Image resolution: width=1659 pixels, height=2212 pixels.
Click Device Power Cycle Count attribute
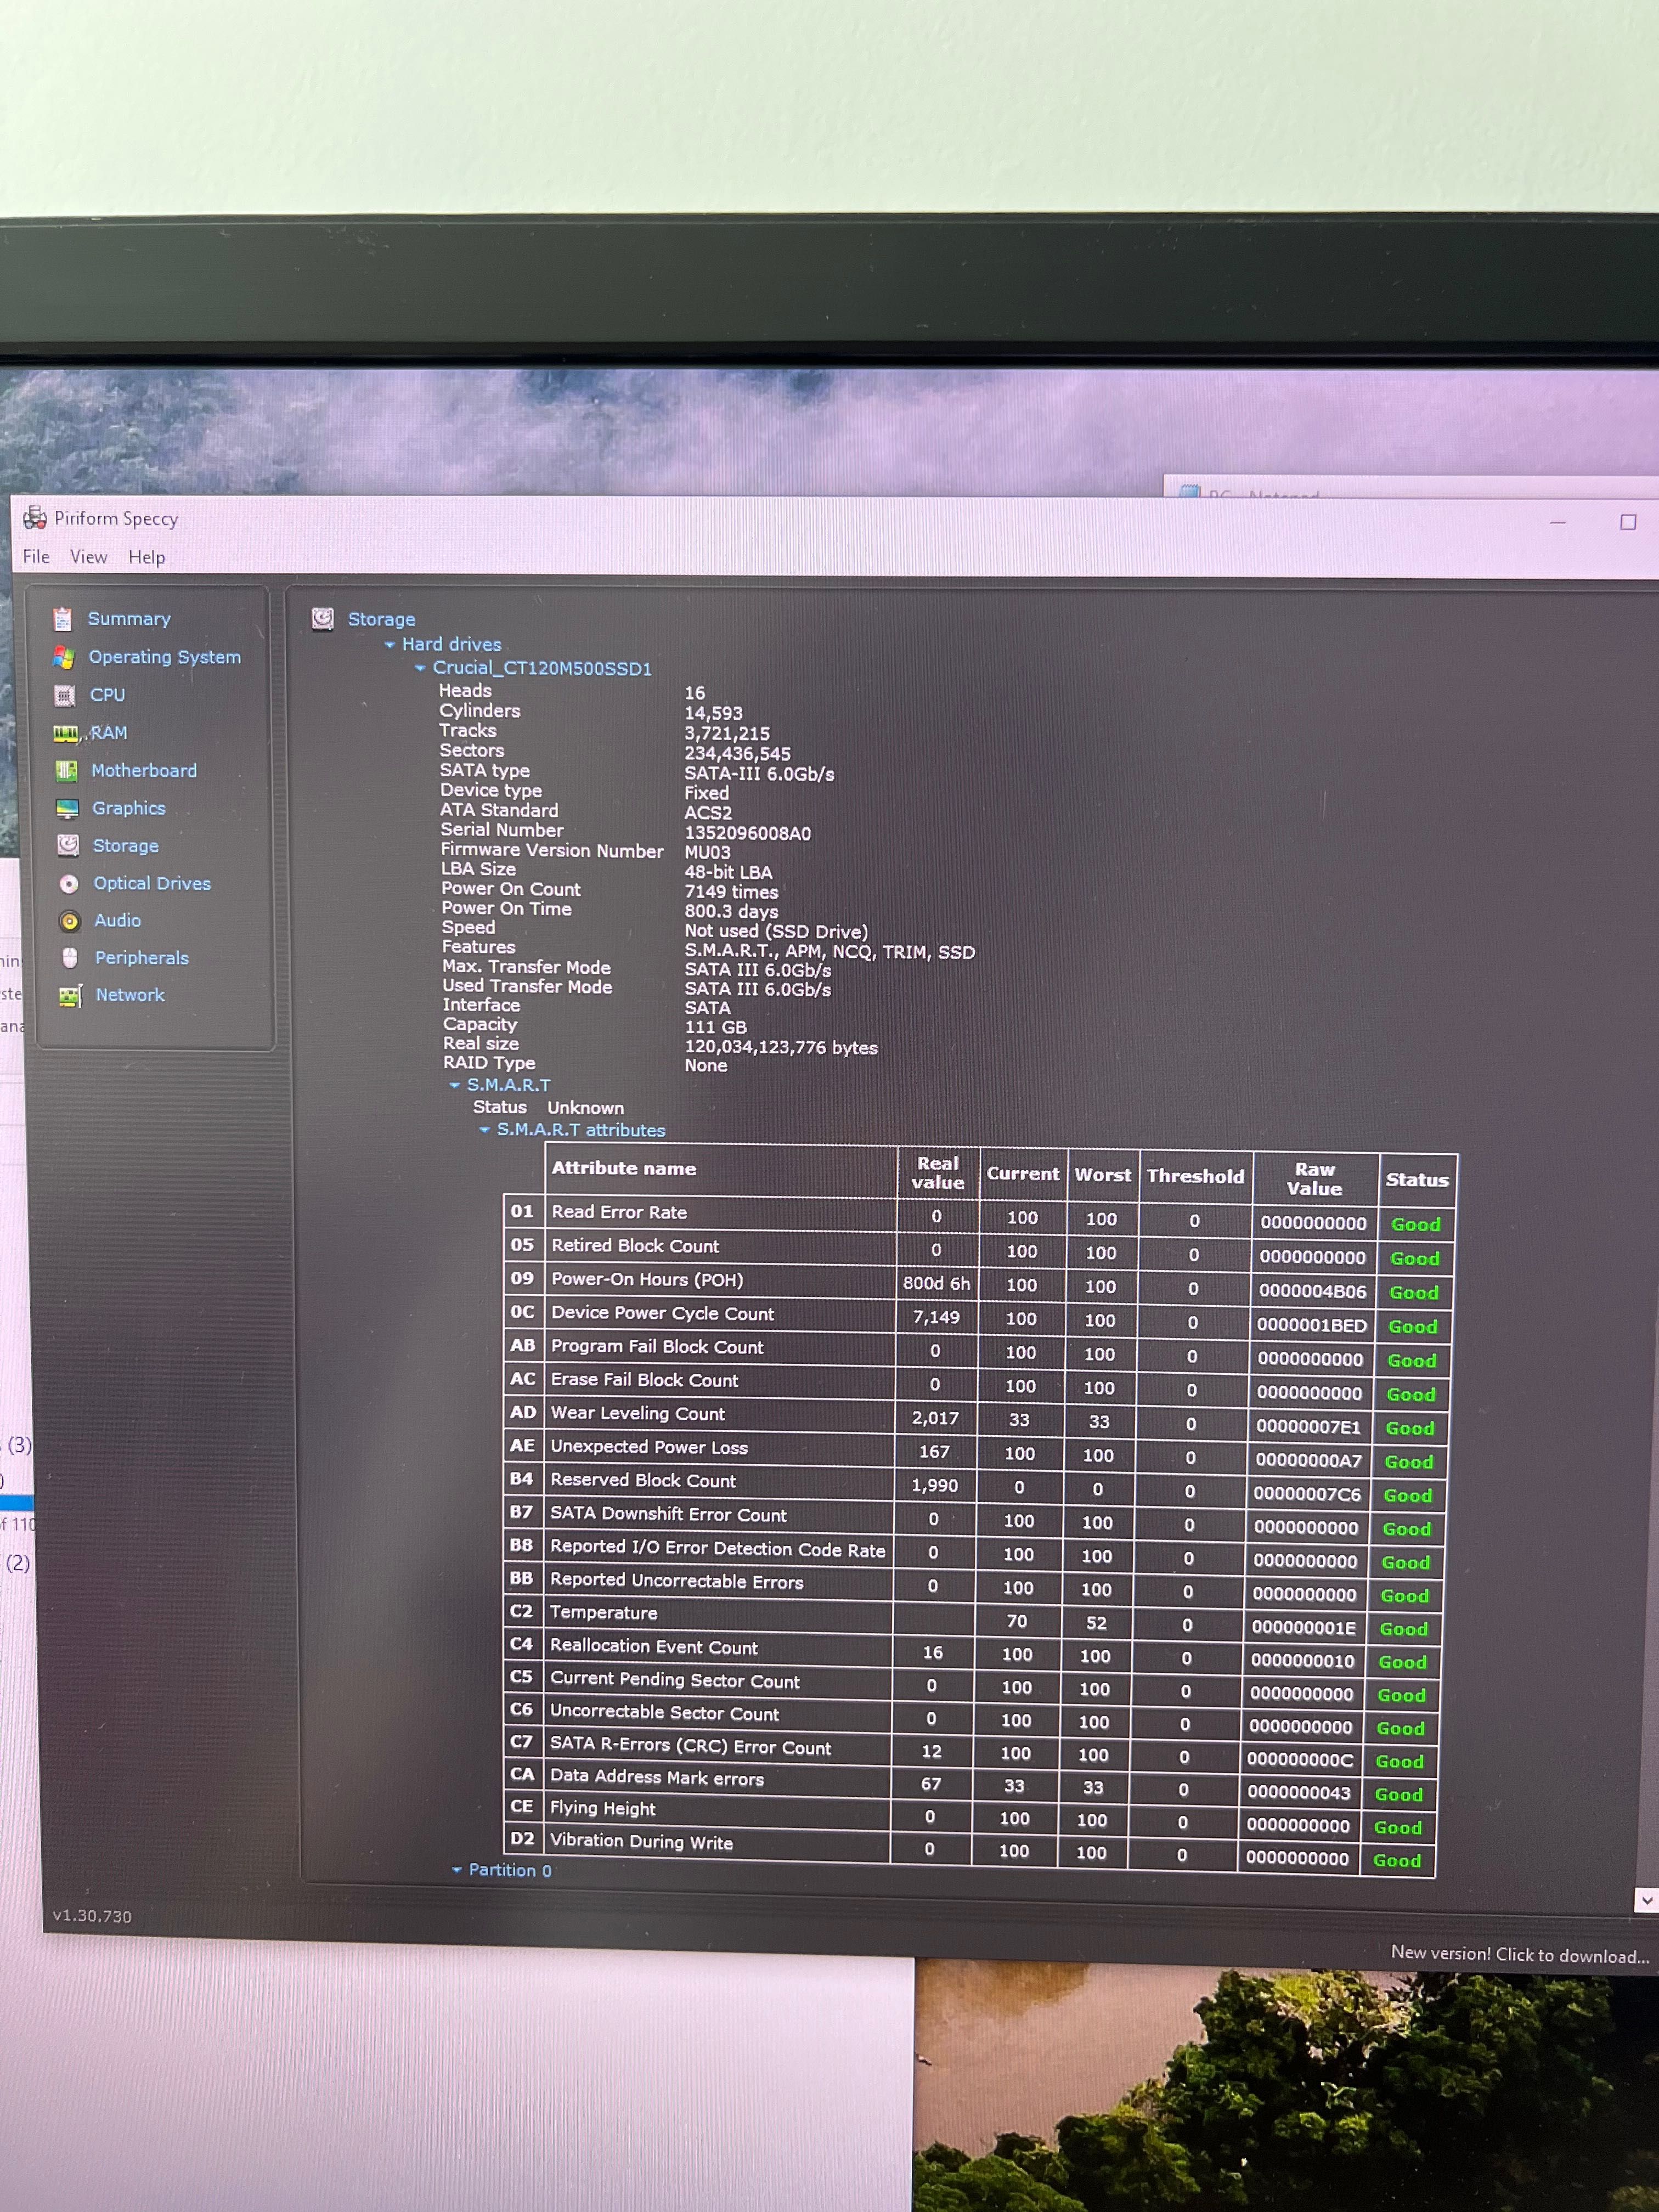coord(662,1314)
